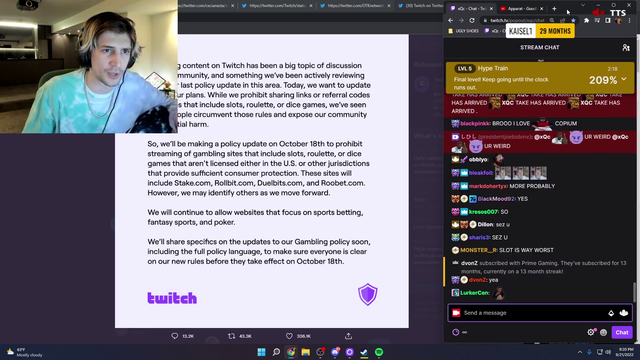Click the share page icon in address bar
640x360 pixels.
(563, 20)
